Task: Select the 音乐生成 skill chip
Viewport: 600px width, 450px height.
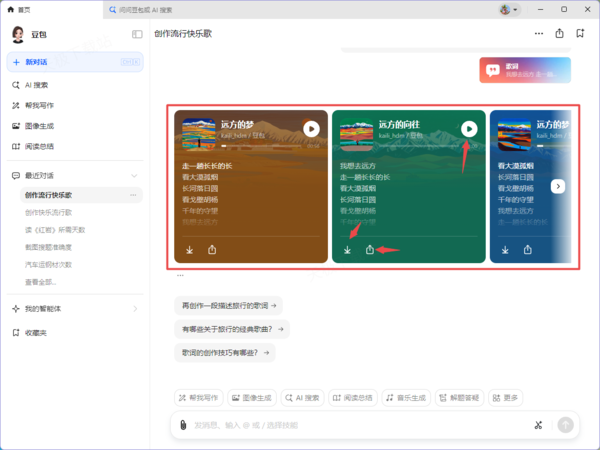Action: click(x=406, y=397)
